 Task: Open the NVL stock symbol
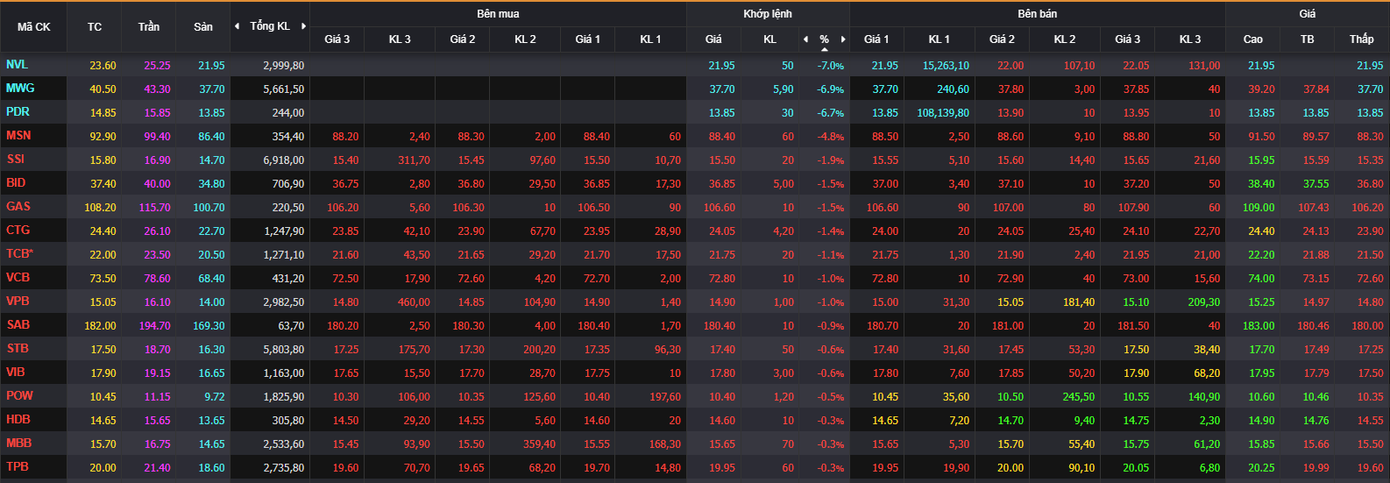pos(17,65)
